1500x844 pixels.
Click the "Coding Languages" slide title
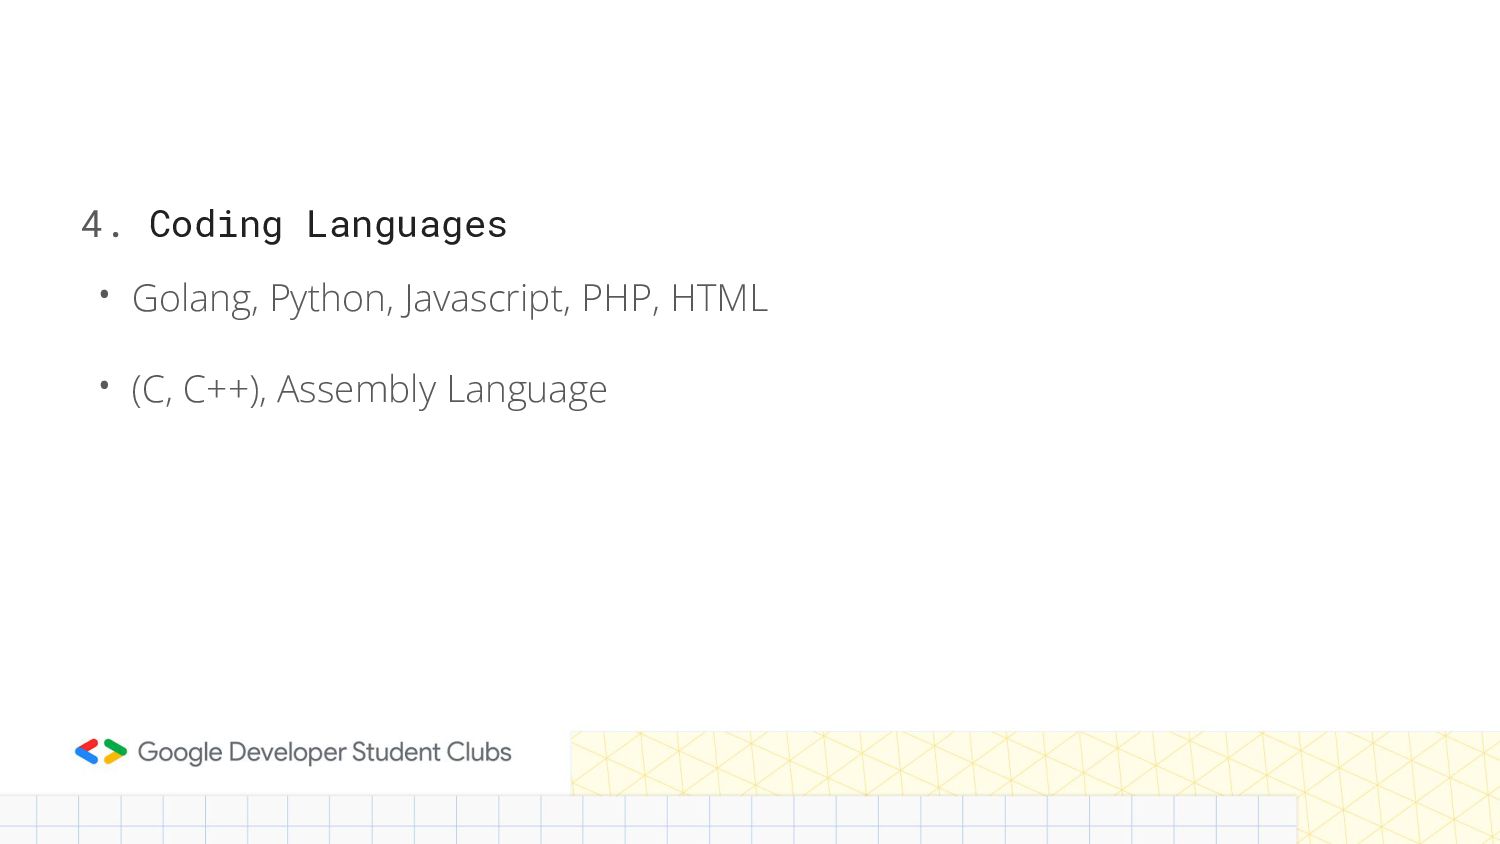point(328,225)
